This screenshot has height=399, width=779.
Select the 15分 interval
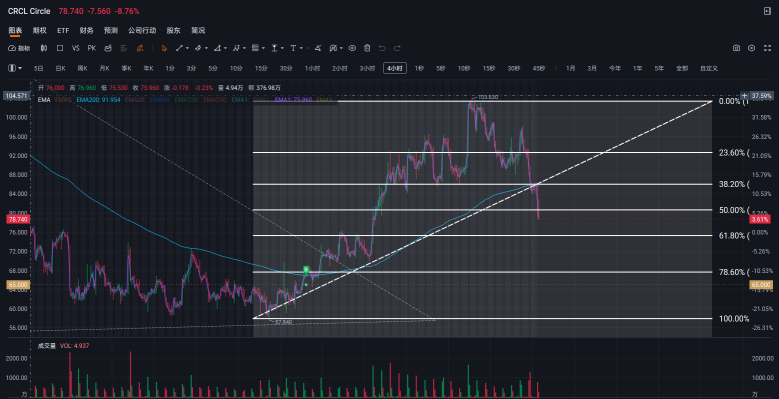tap(260, 68)
